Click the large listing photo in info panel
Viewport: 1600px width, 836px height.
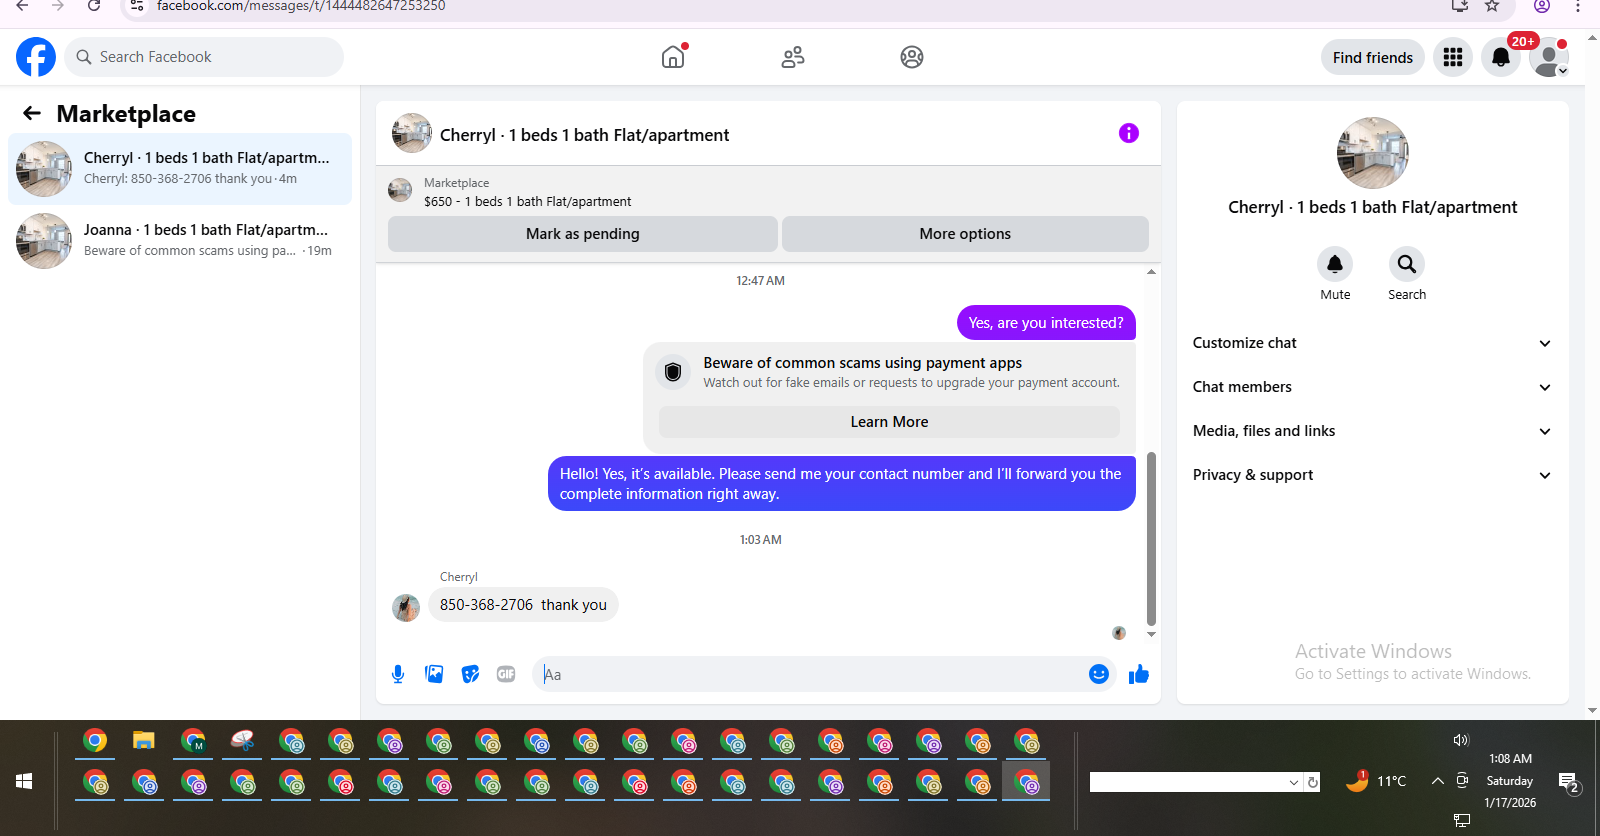click(1373, 153)
